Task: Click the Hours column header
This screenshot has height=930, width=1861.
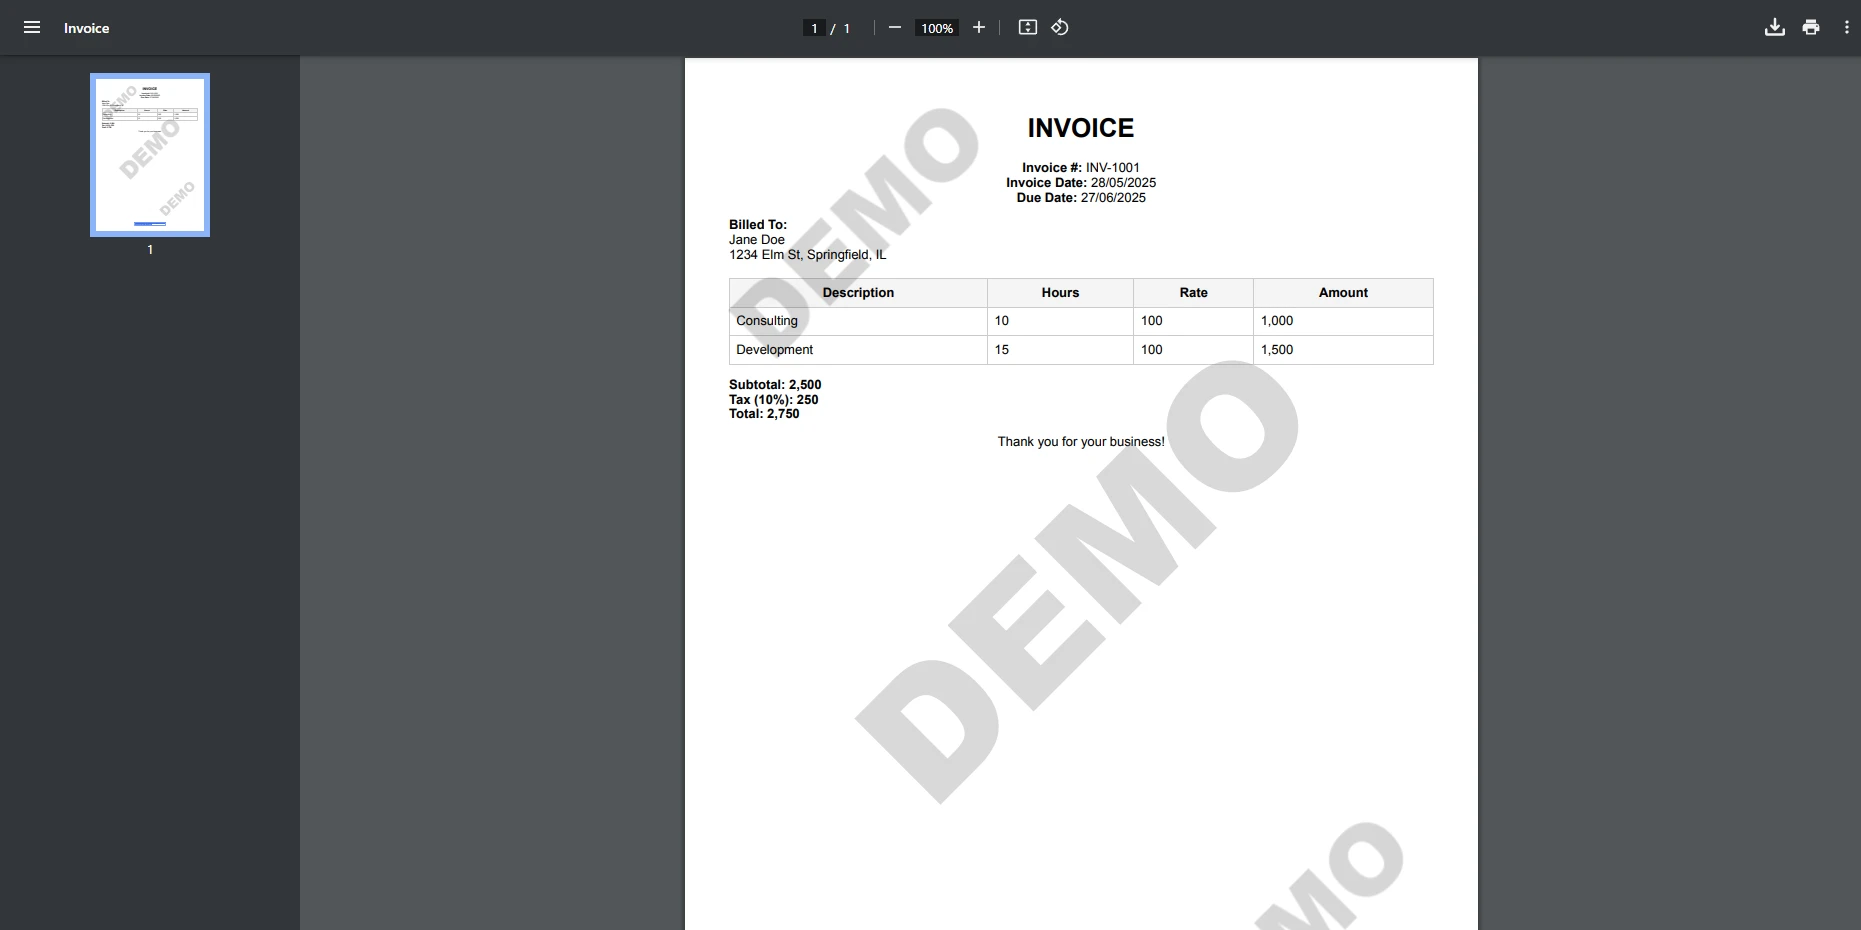Action: tap(1060, 293)
